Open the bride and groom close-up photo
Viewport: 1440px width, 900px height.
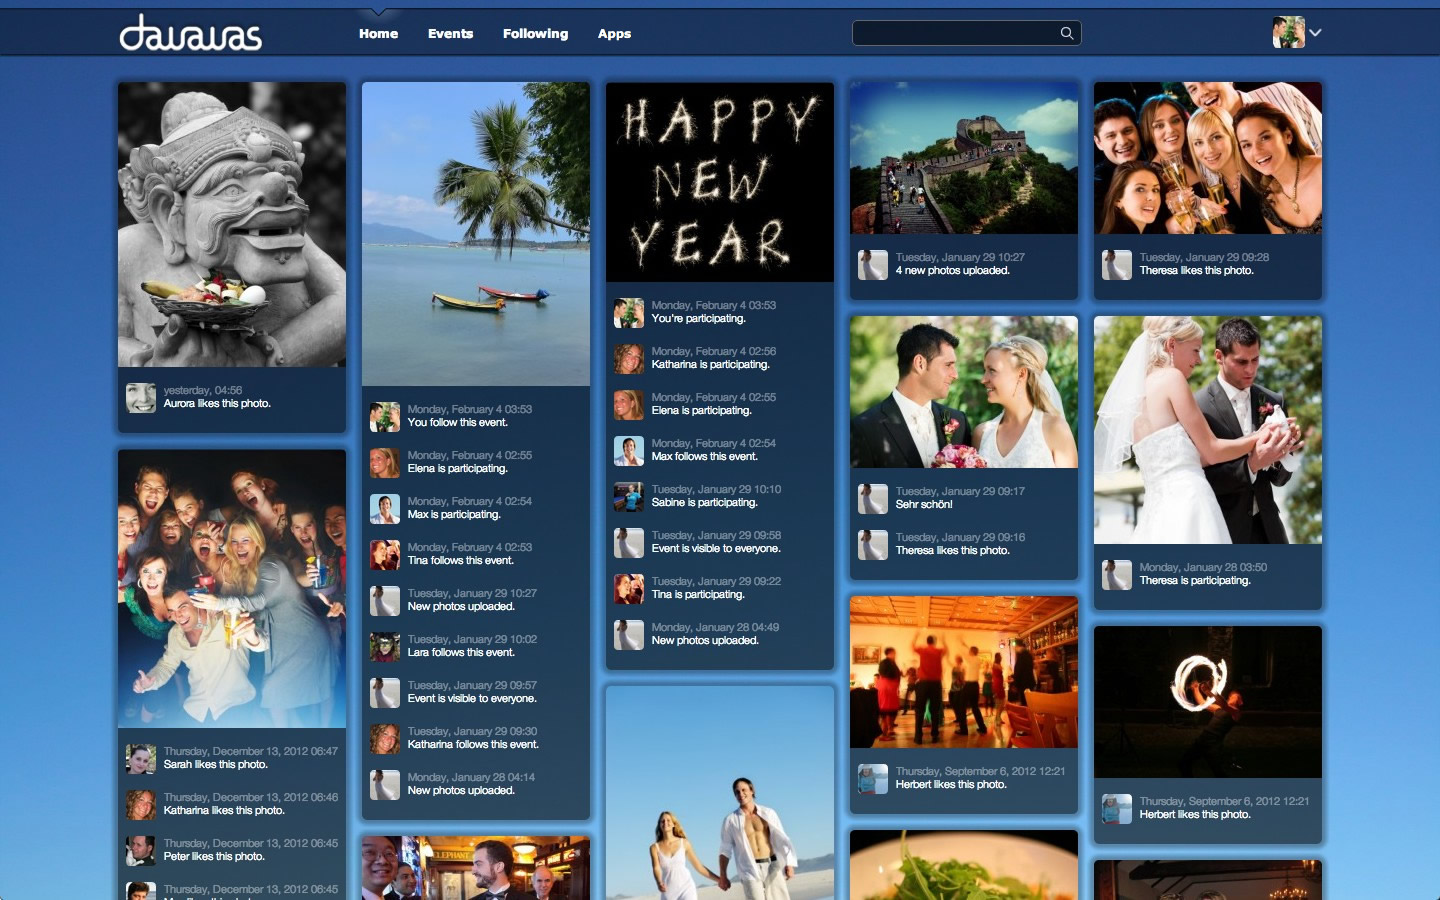(964, 392)
